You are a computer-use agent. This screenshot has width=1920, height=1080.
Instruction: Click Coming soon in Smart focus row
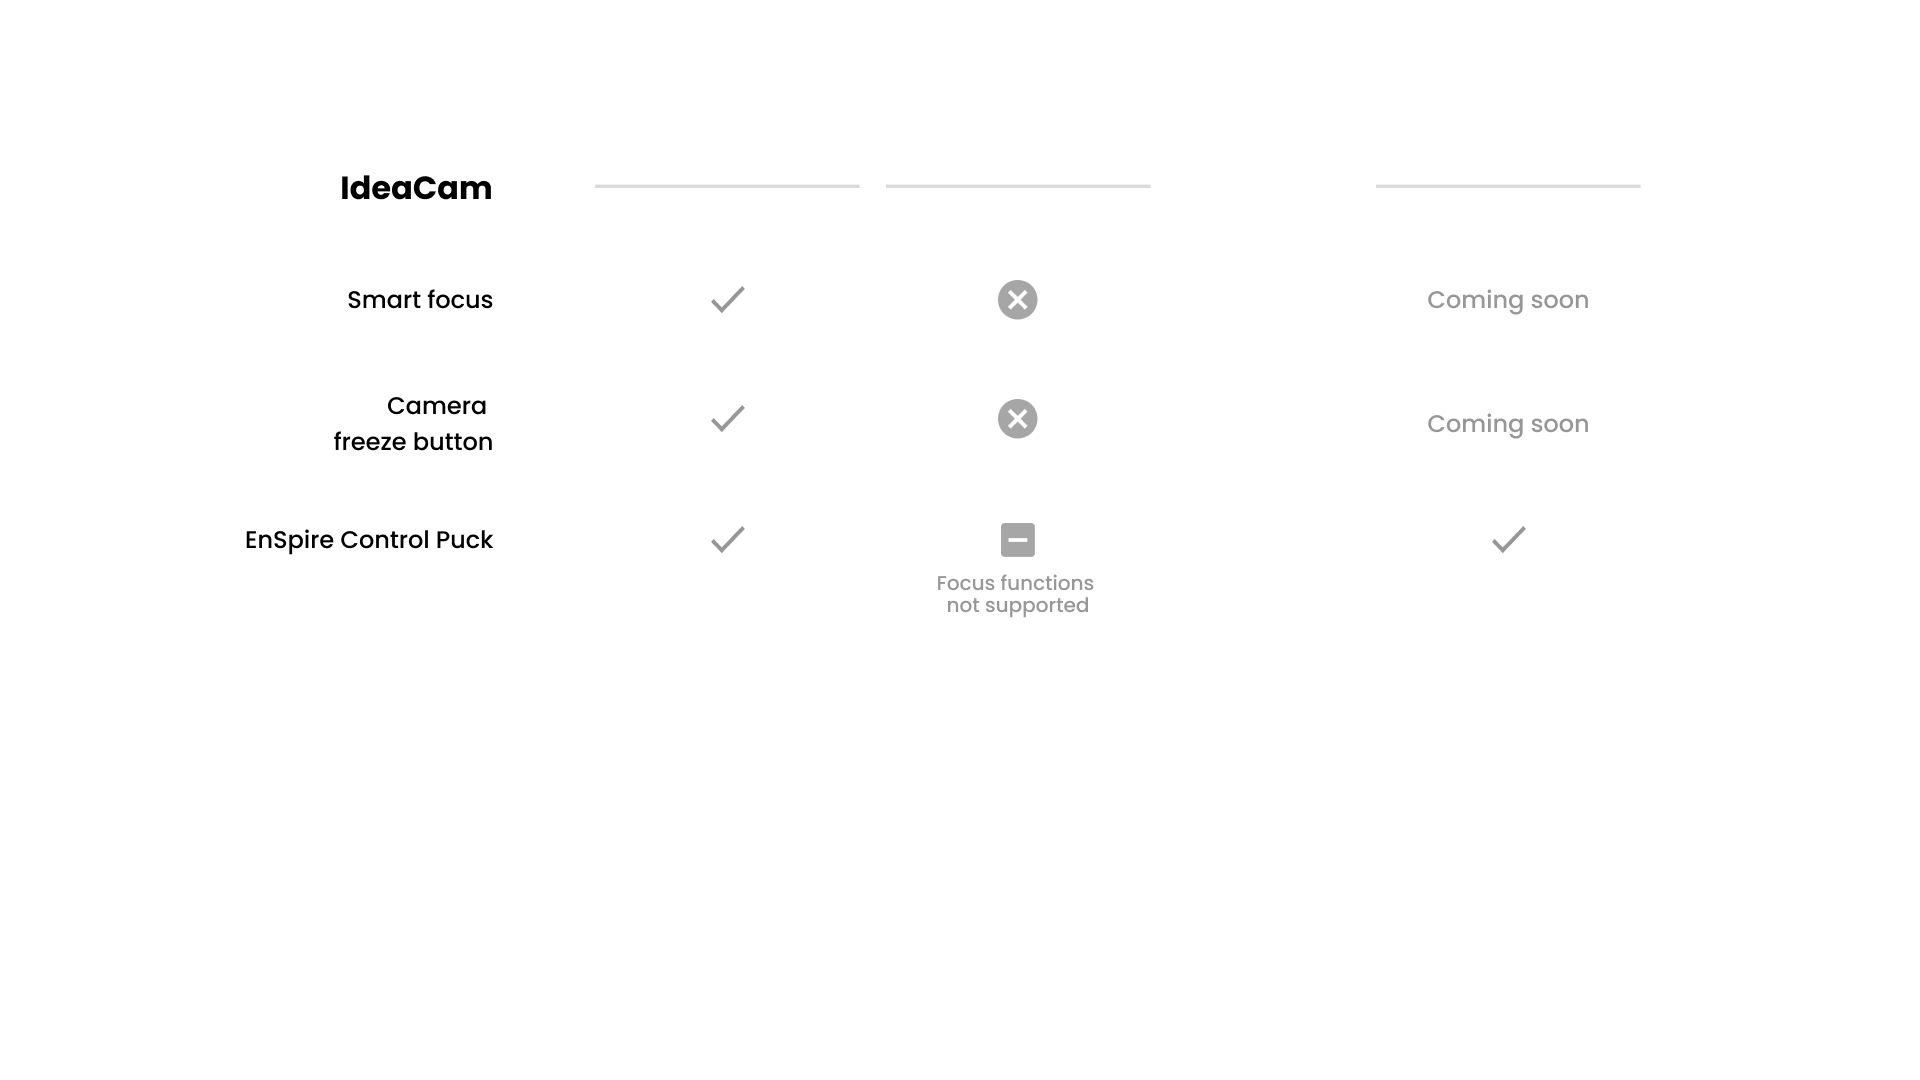(1508, 300)
